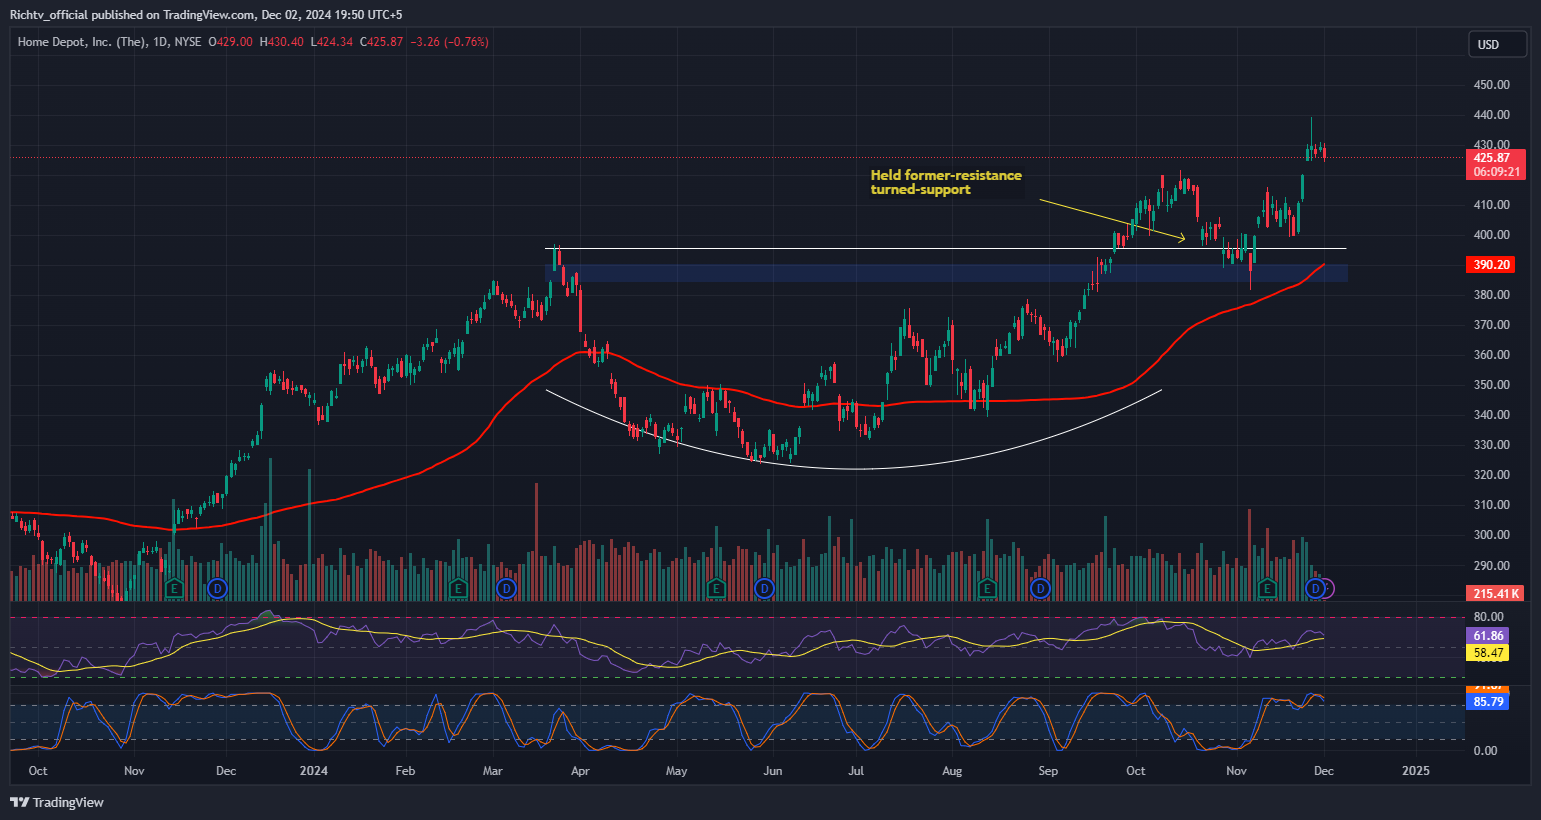Click the TradingView logo
This screenshot has height=820, width=1541.
coord(57,802)
